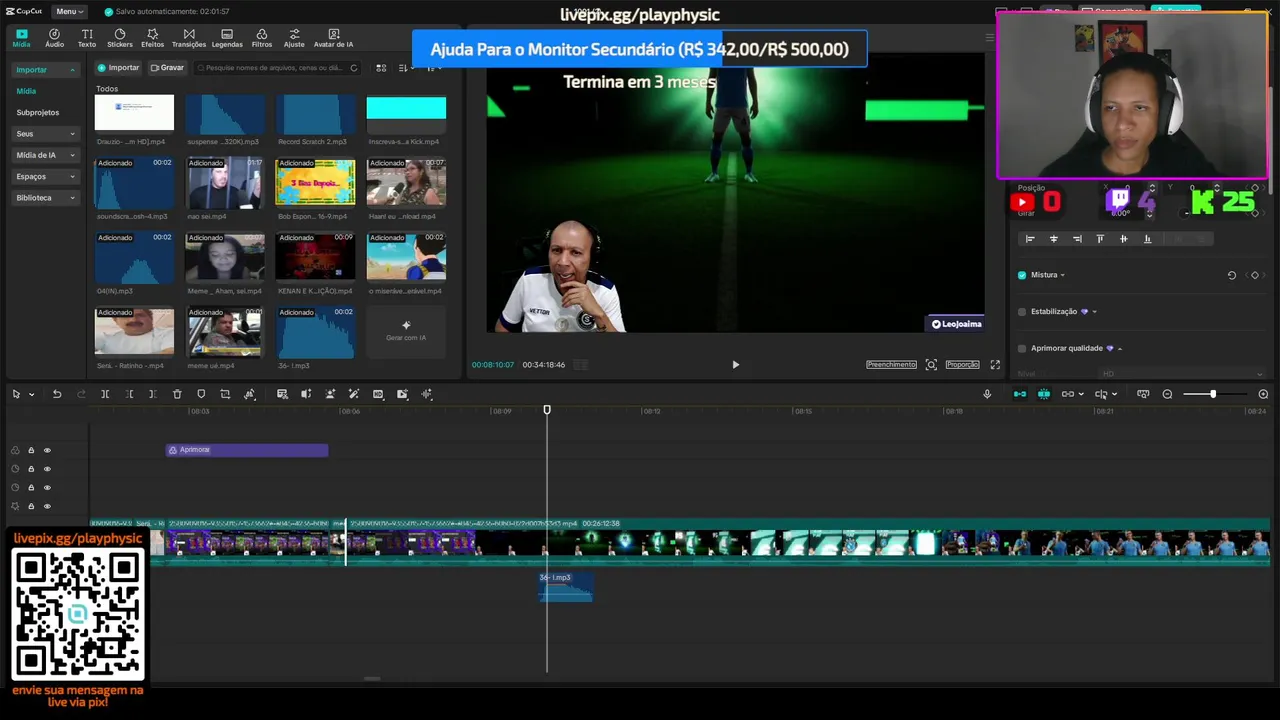Switch to the Áudio tab
The image size is (1280, 720).
click(x=54, y=38)
